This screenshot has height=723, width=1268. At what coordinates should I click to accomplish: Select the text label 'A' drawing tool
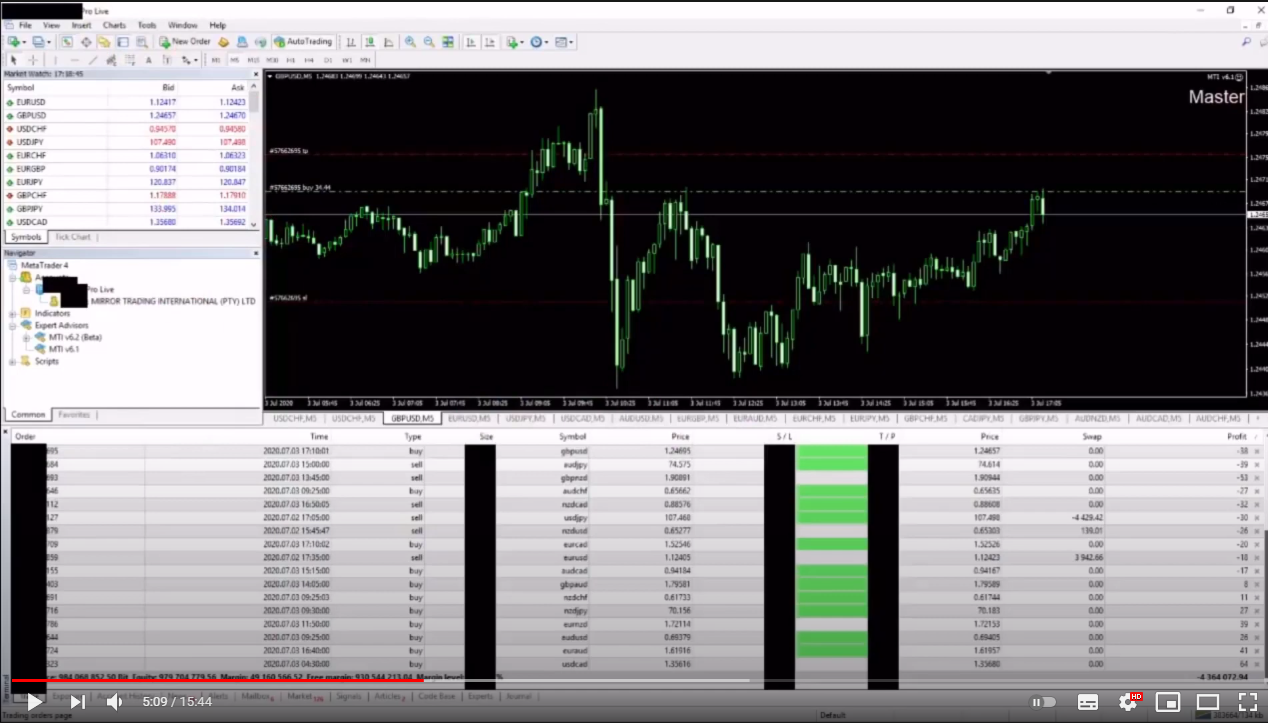click(x=148, y=60)
